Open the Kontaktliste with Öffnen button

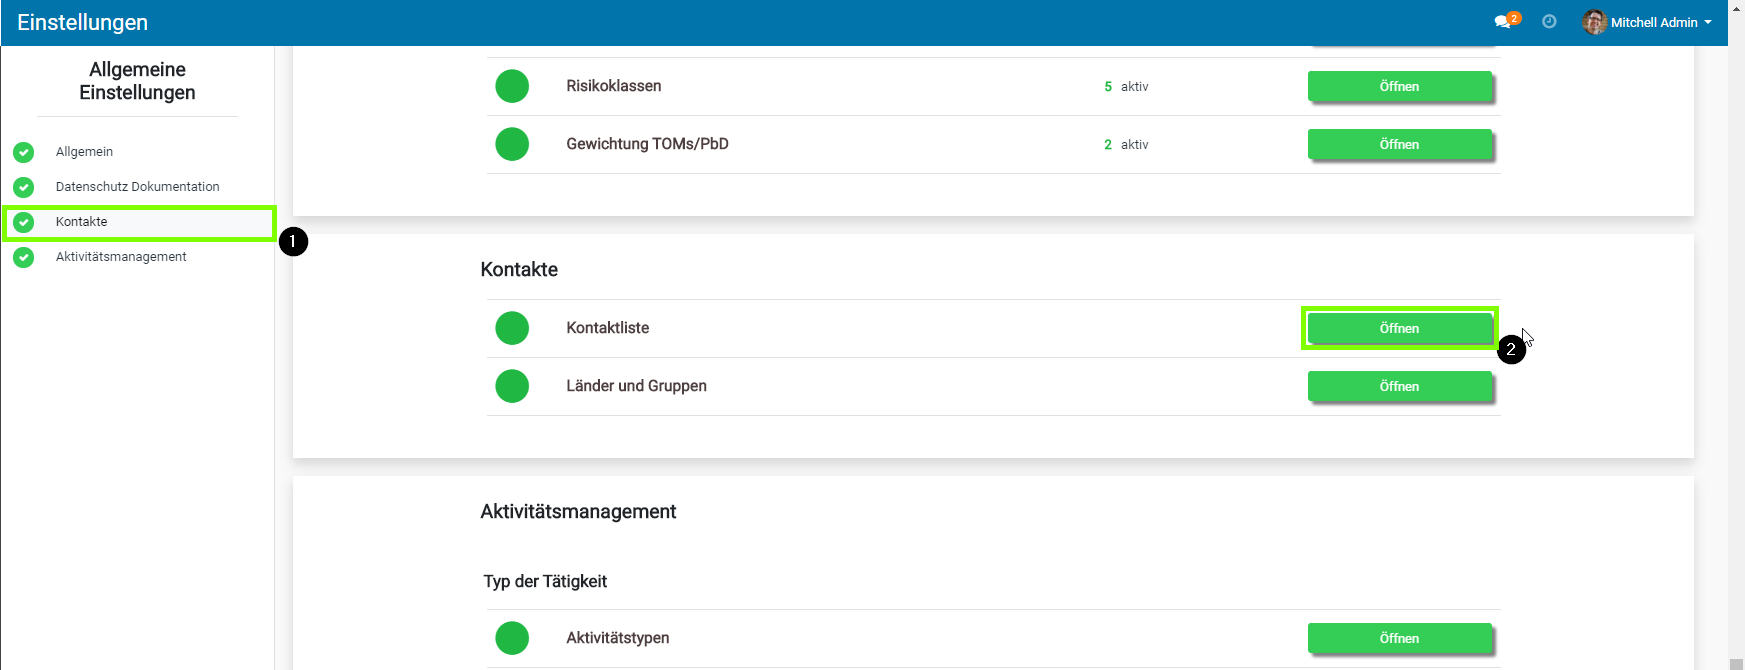click(x=1399, y=328)
